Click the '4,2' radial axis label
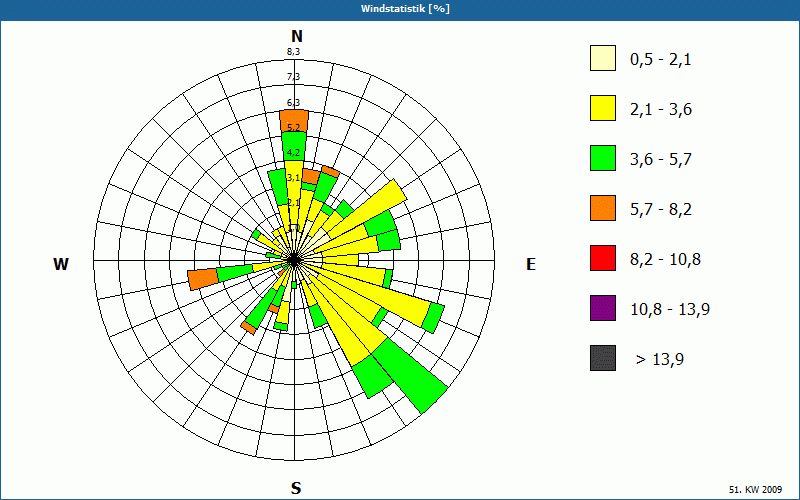The height and width of the screenshot is (500, 800). point(293,153)
